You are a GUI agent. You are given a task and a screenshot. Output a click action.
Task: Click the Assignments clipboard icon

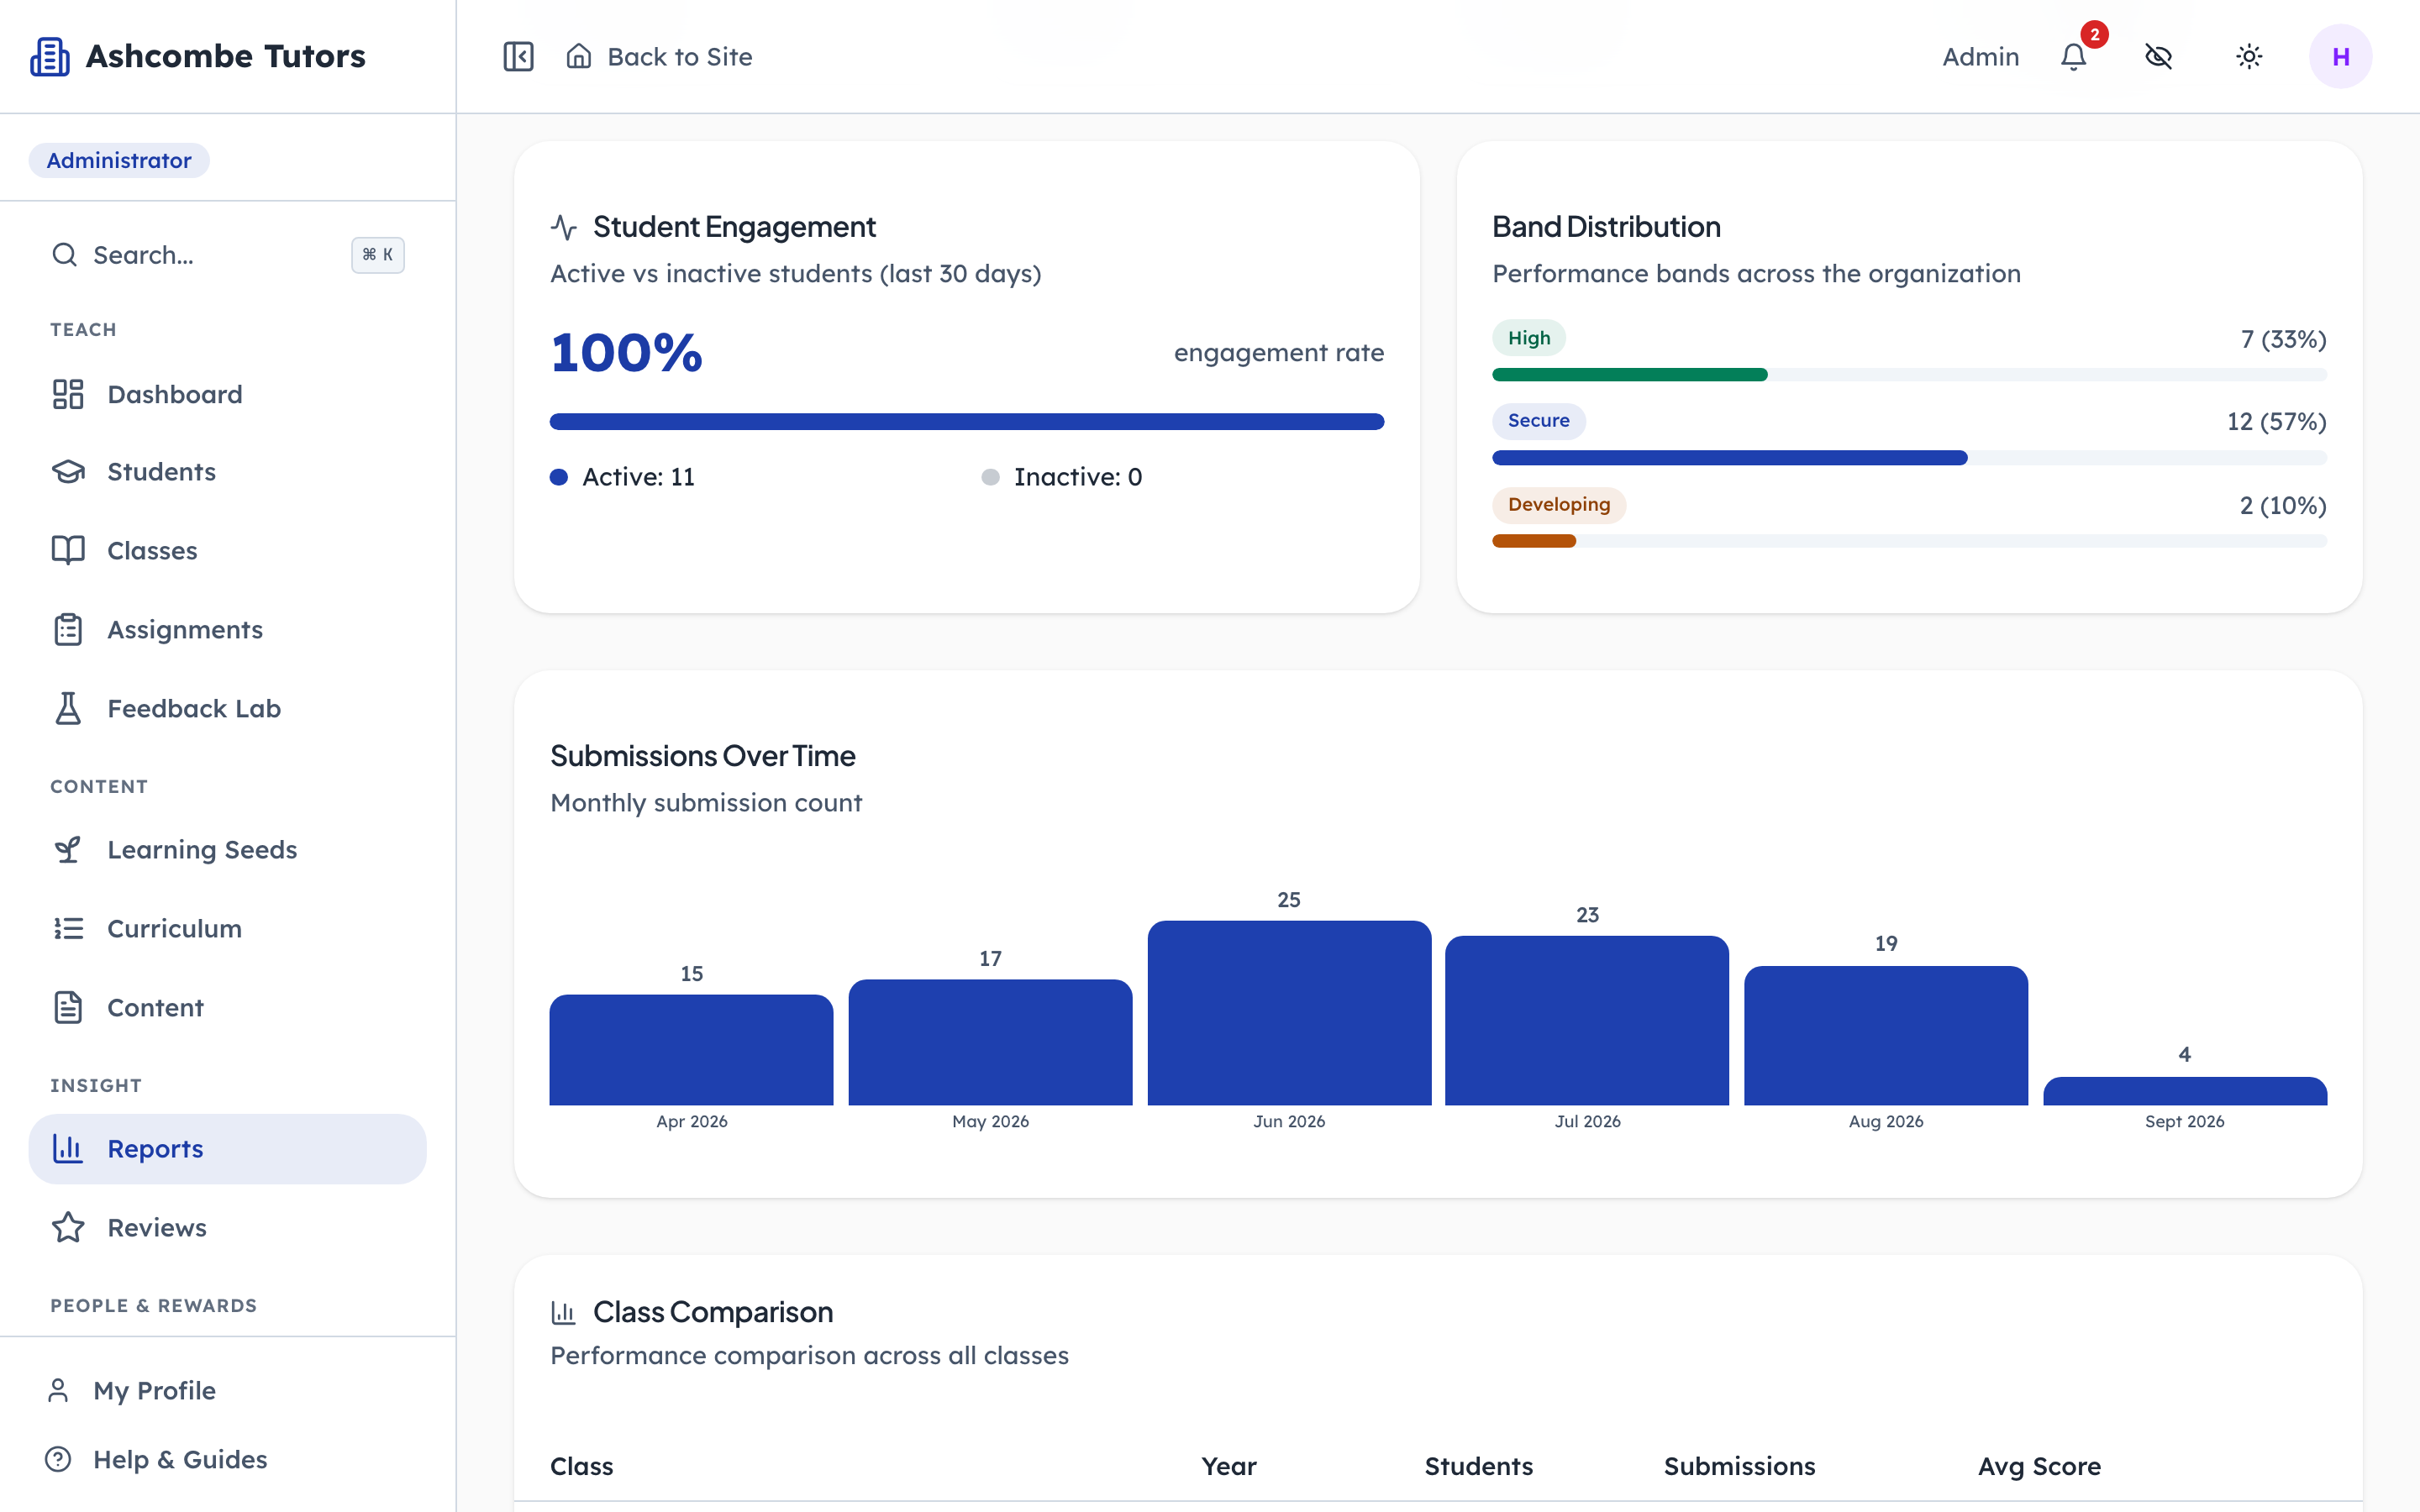pos(68,629)
